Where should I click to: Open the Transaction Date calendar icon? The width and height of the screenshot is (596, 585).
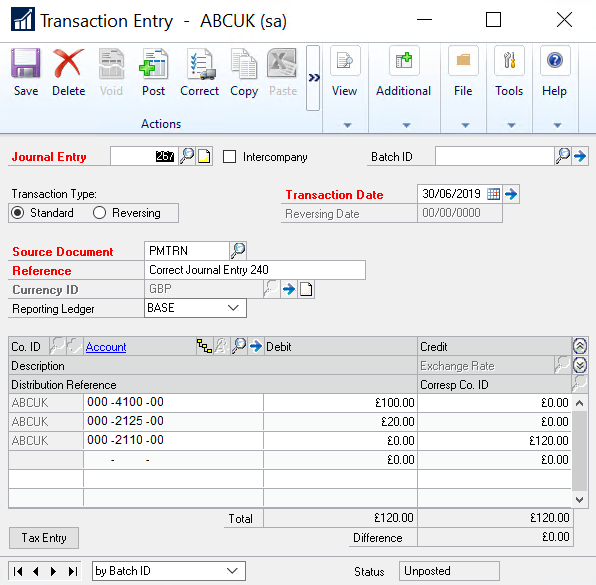tap(493, 194)
